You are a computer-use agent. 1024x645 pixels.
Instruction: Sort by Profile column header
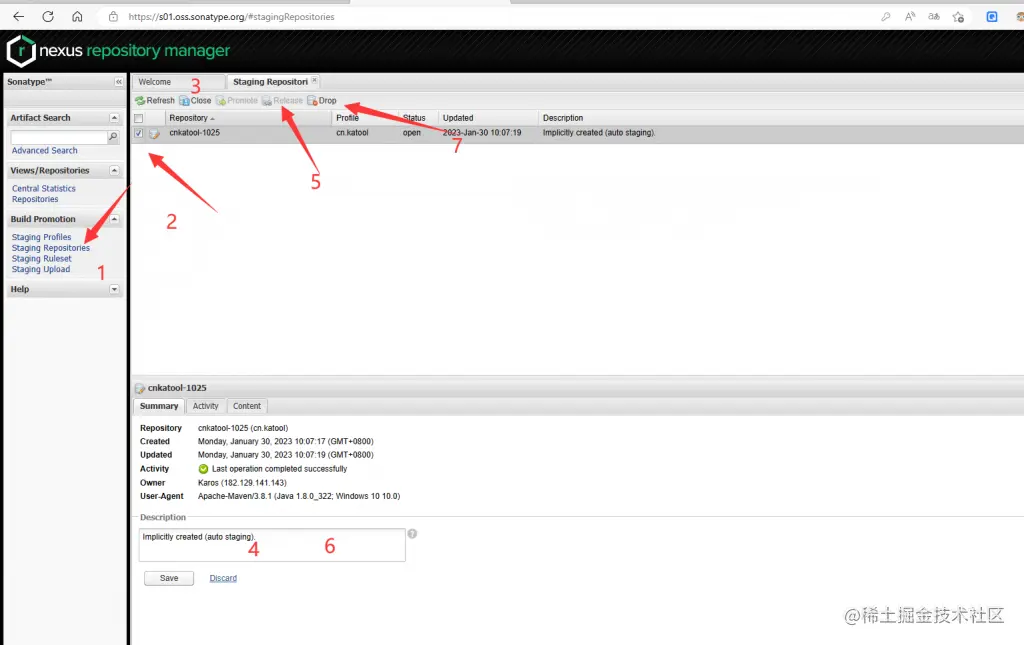point(365,118)
